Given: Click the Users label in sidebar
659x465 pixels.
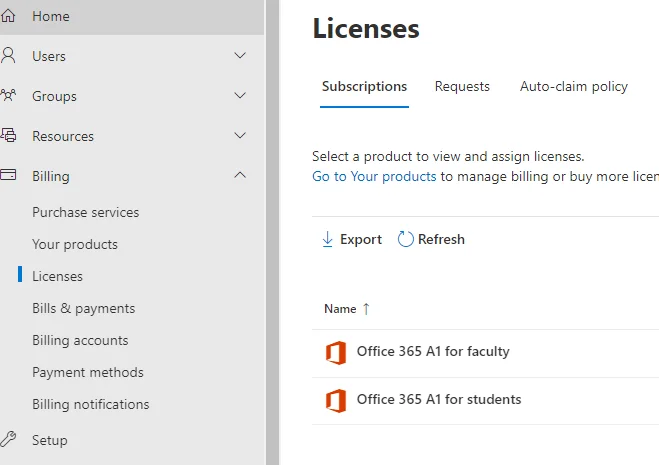Looking at the screenshot, I should 49,56.
